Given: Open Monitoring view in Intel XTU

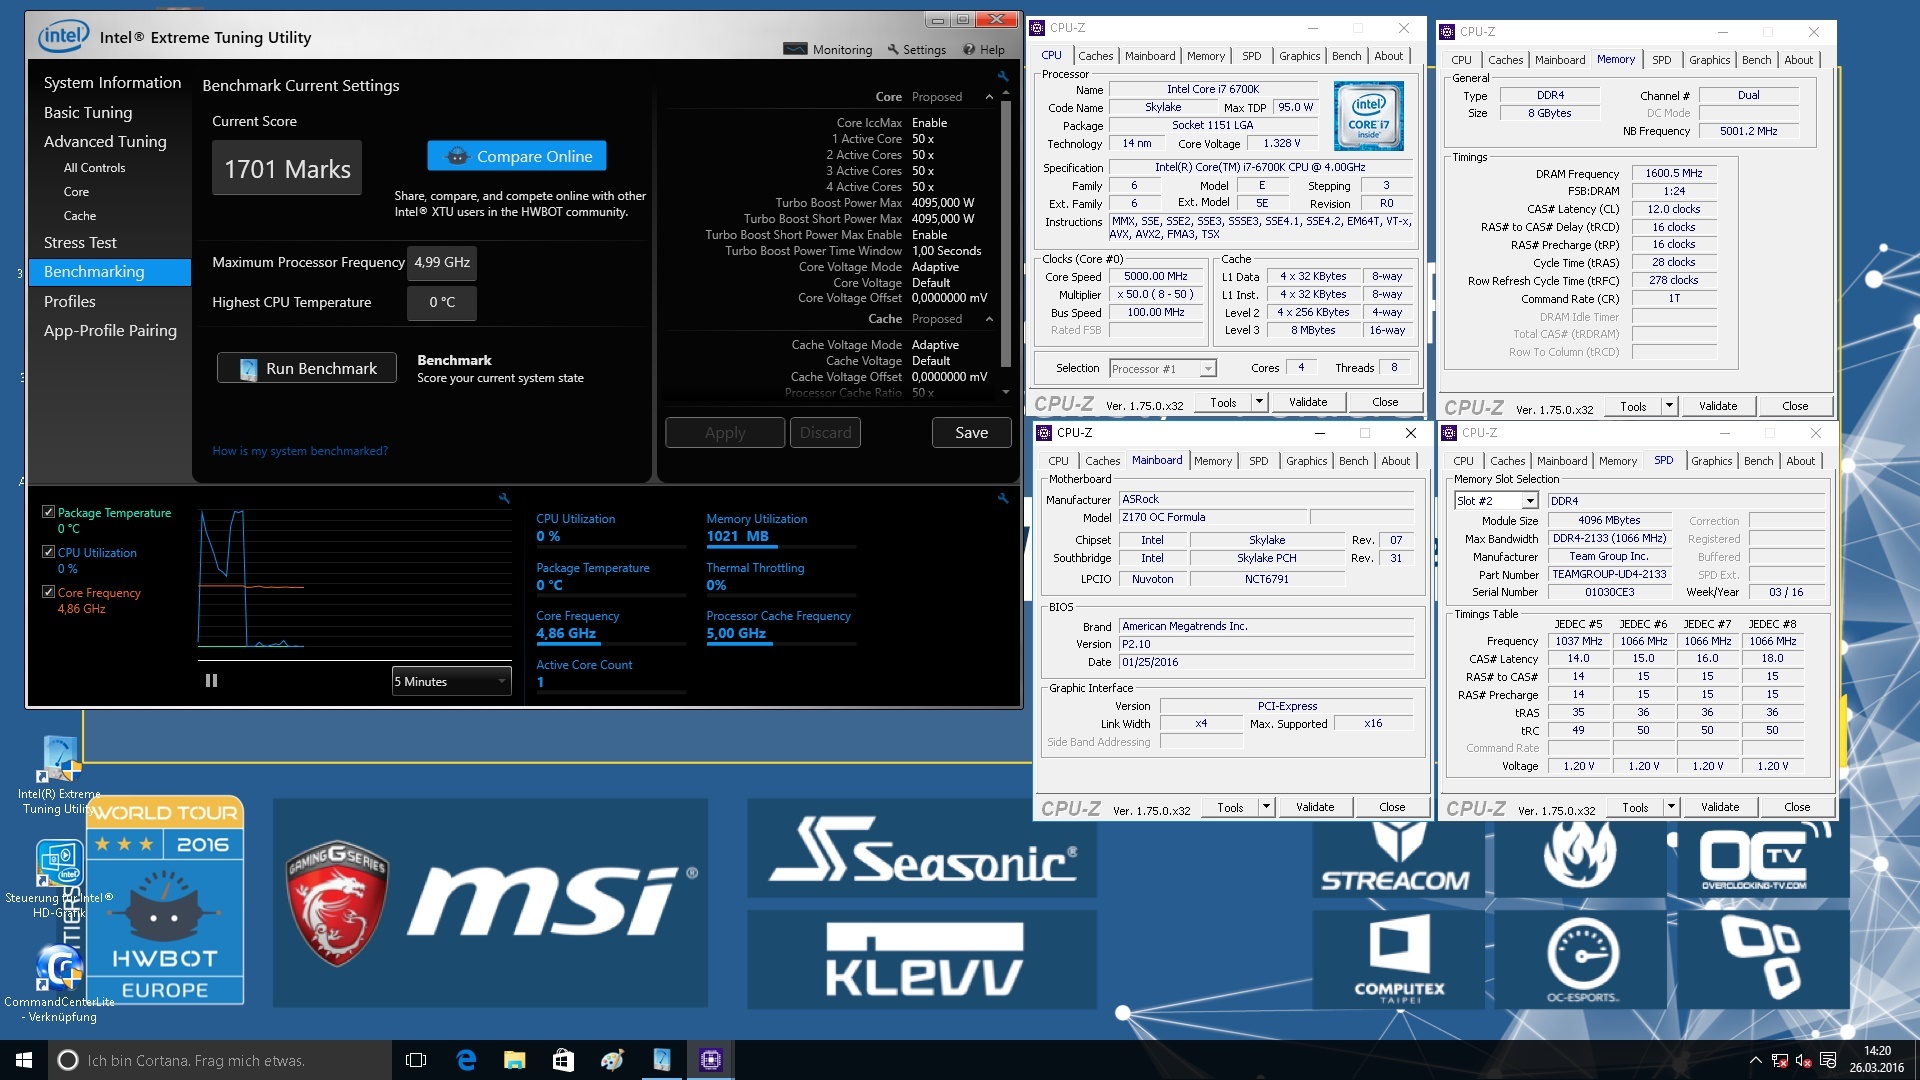Looking at the screenshot, I should click(x=828, y=49).
